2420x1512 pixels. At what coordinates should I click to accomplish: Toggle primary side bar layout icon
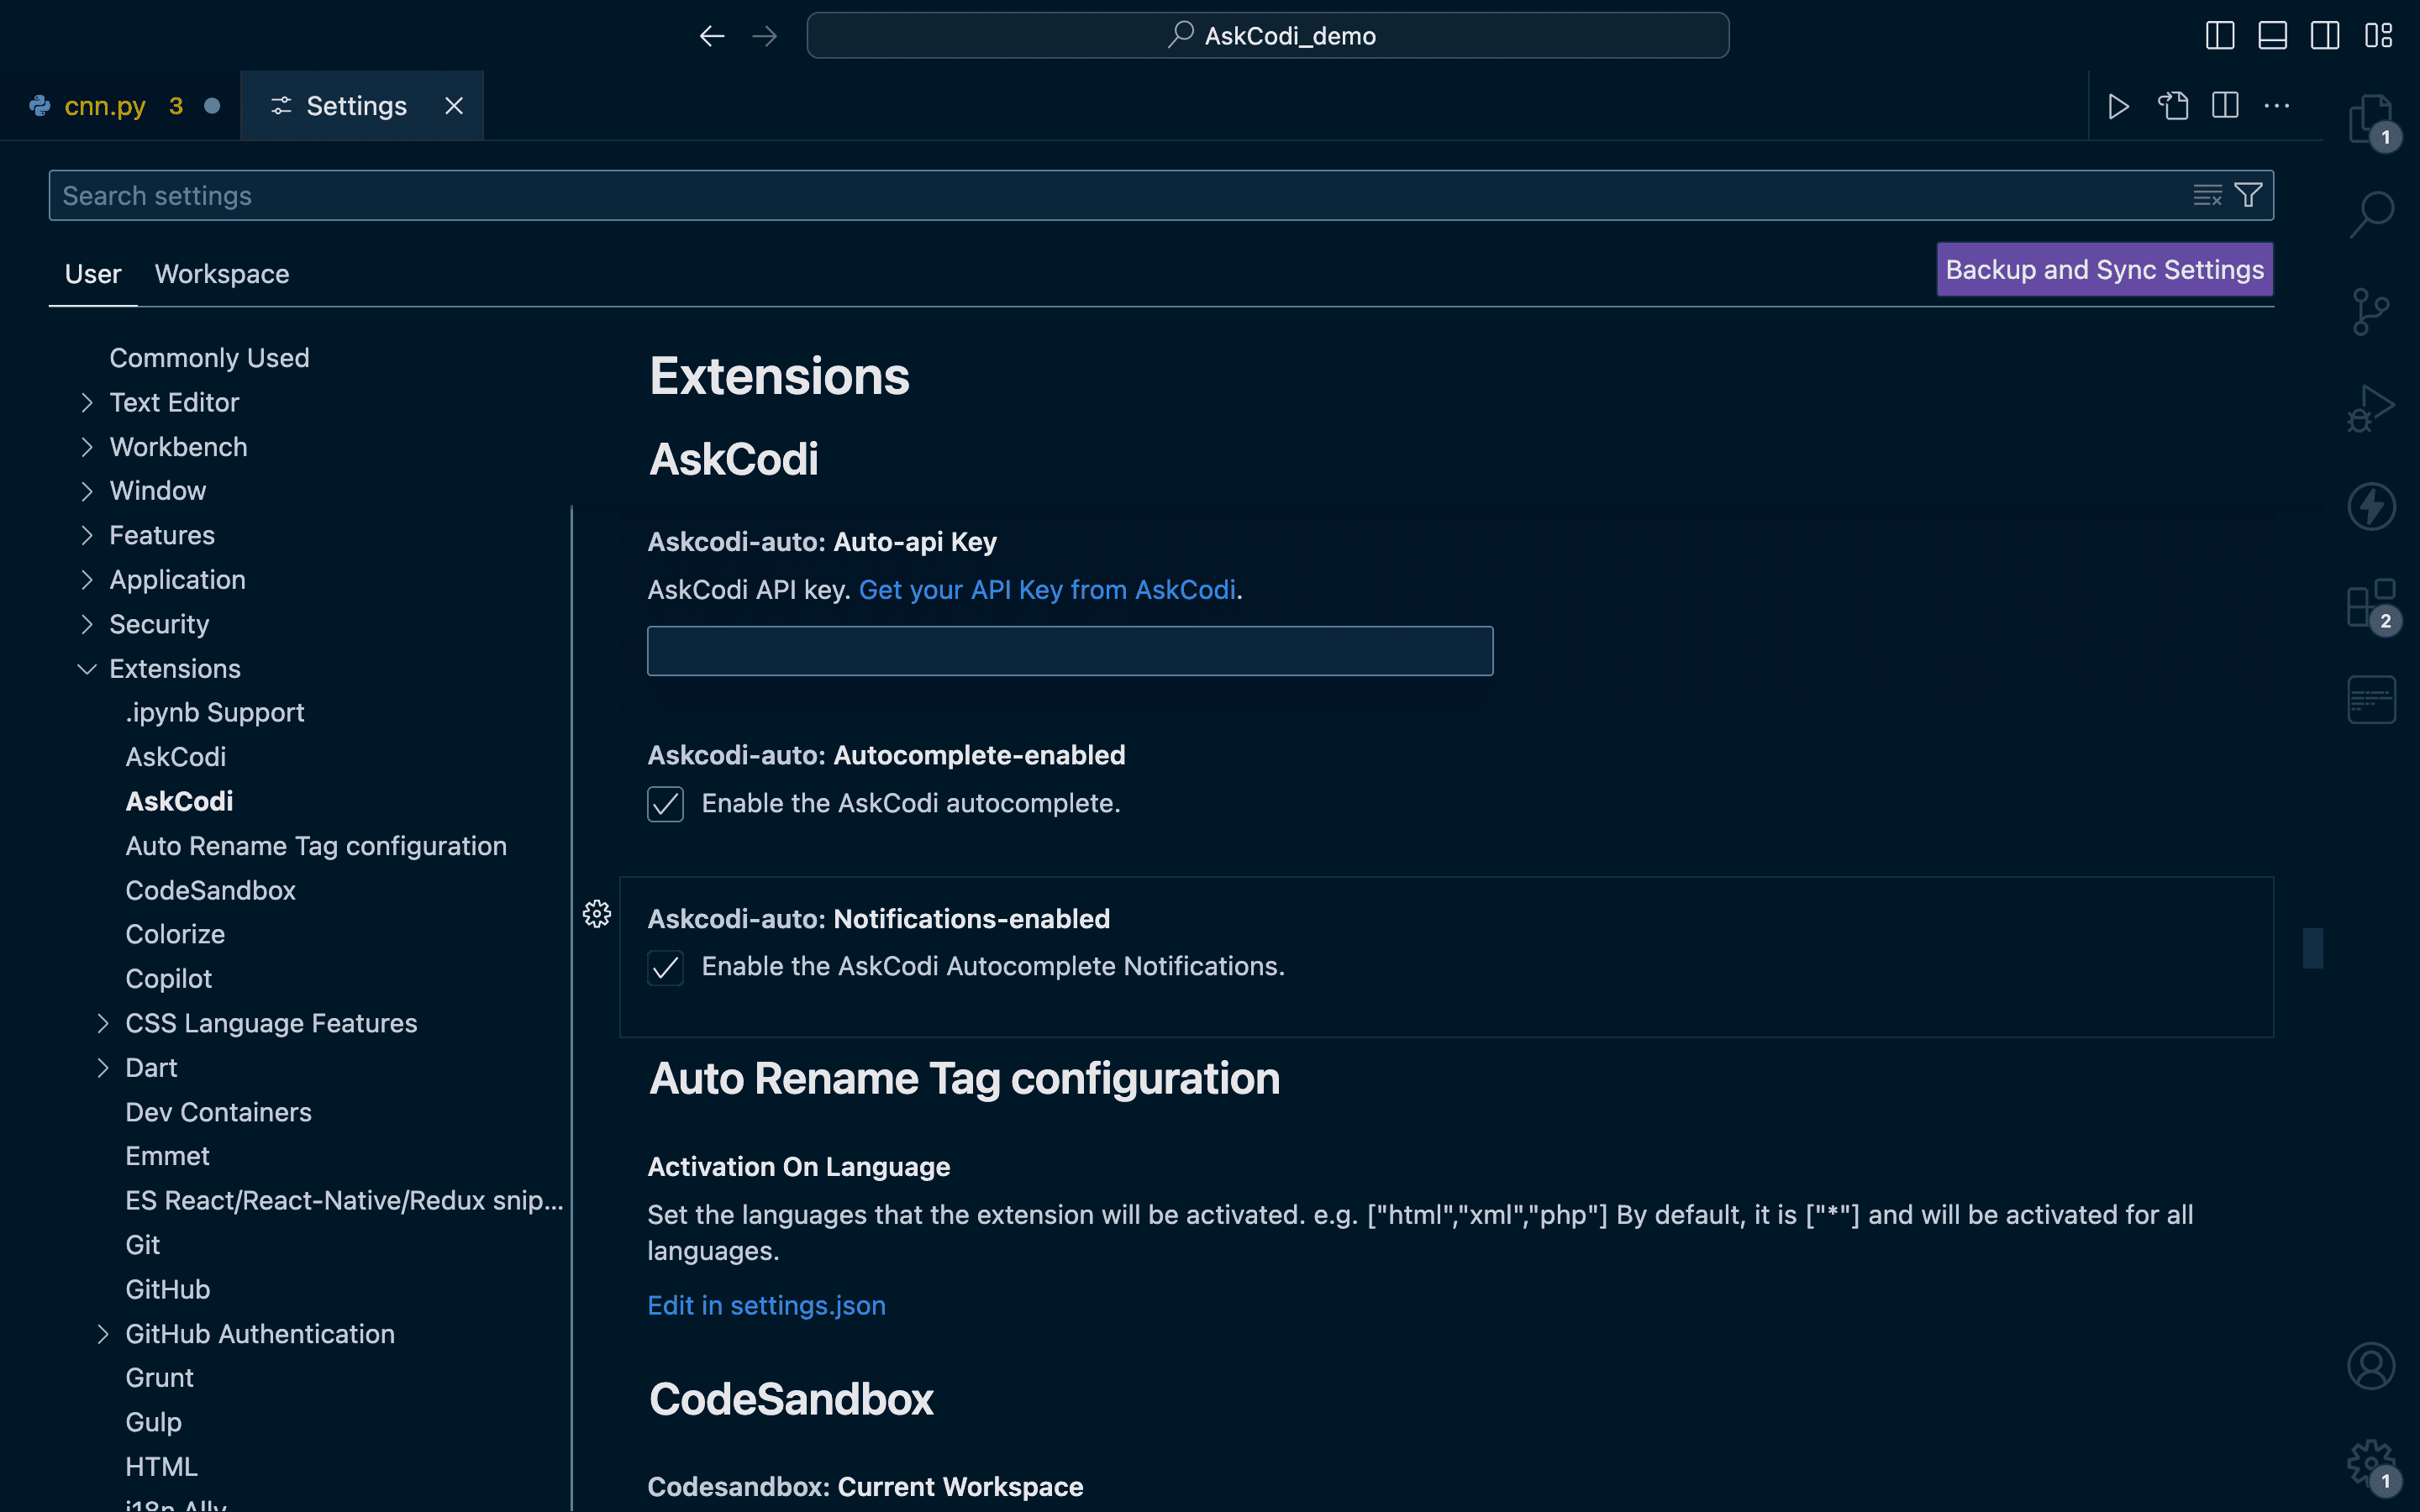coord(2220,36)
